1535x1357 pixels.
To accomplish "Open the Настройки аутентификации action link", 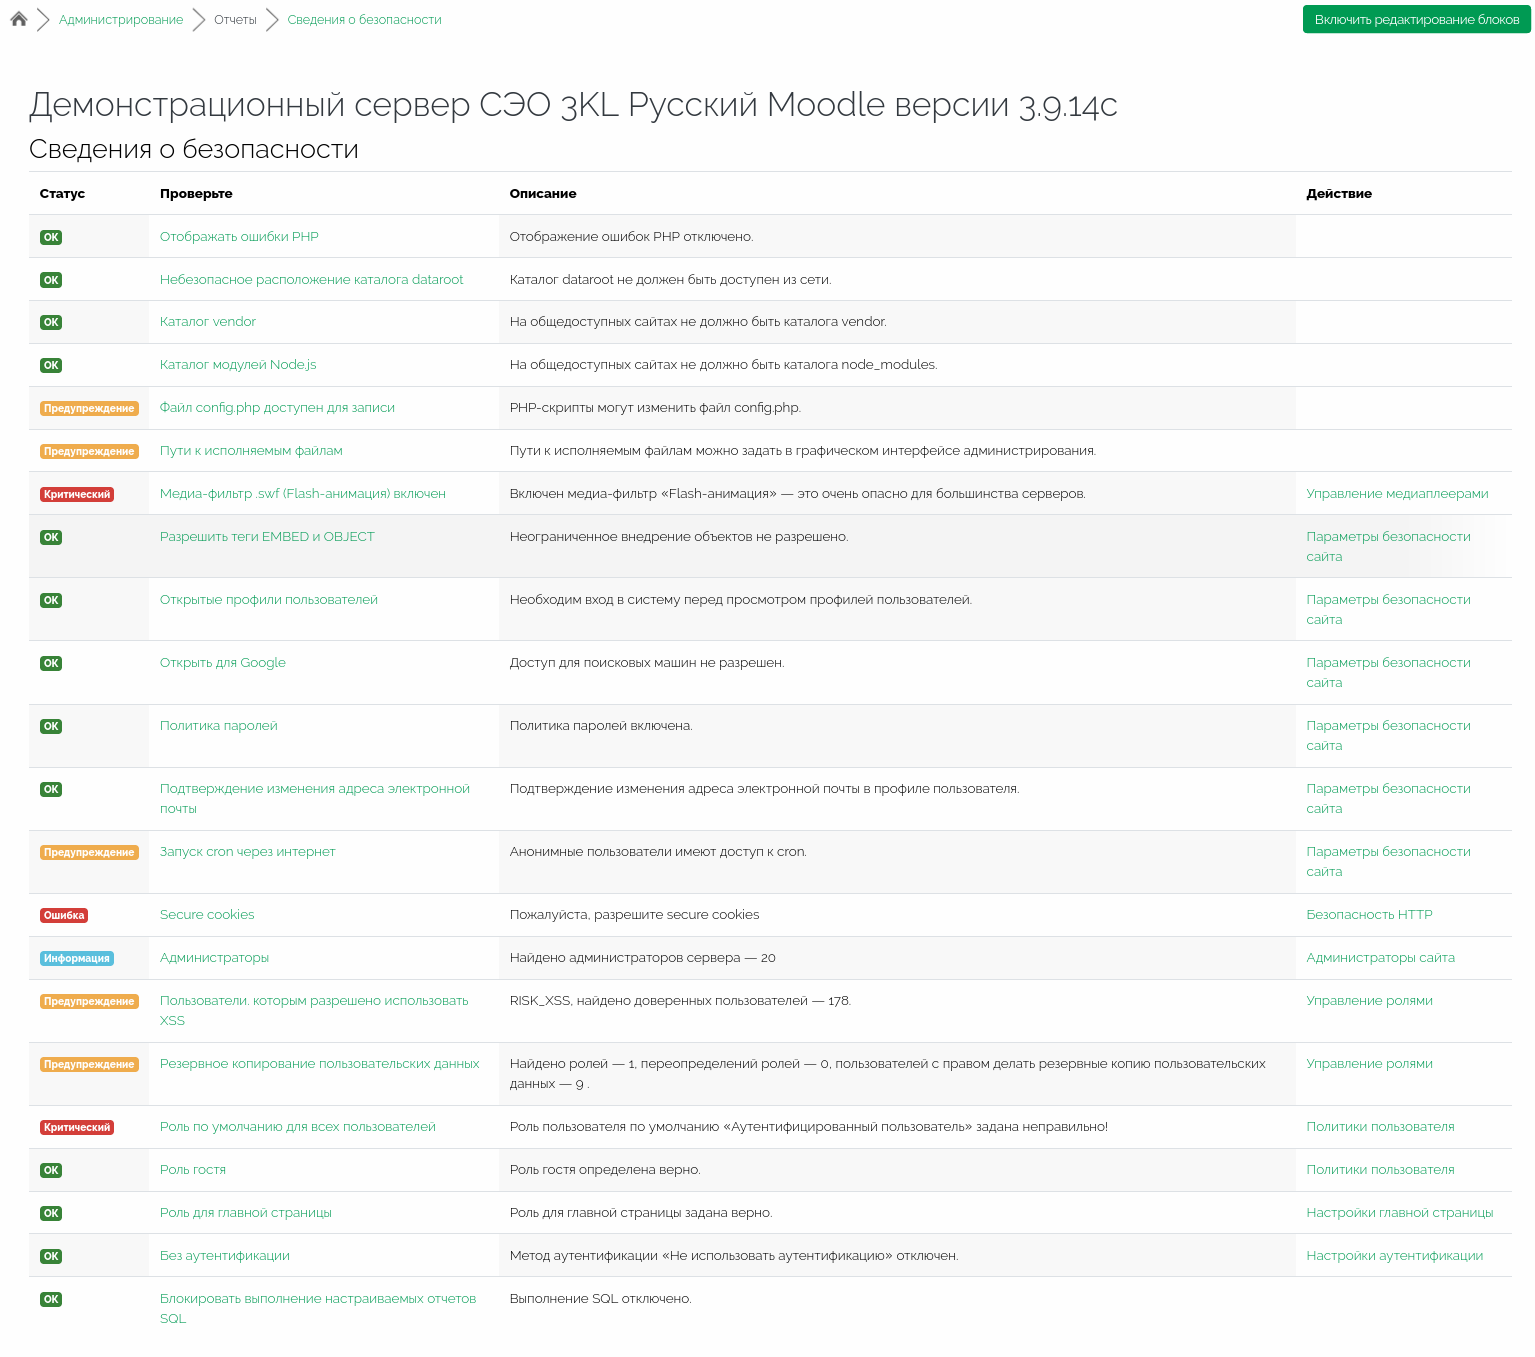I will point(1394,1256).
